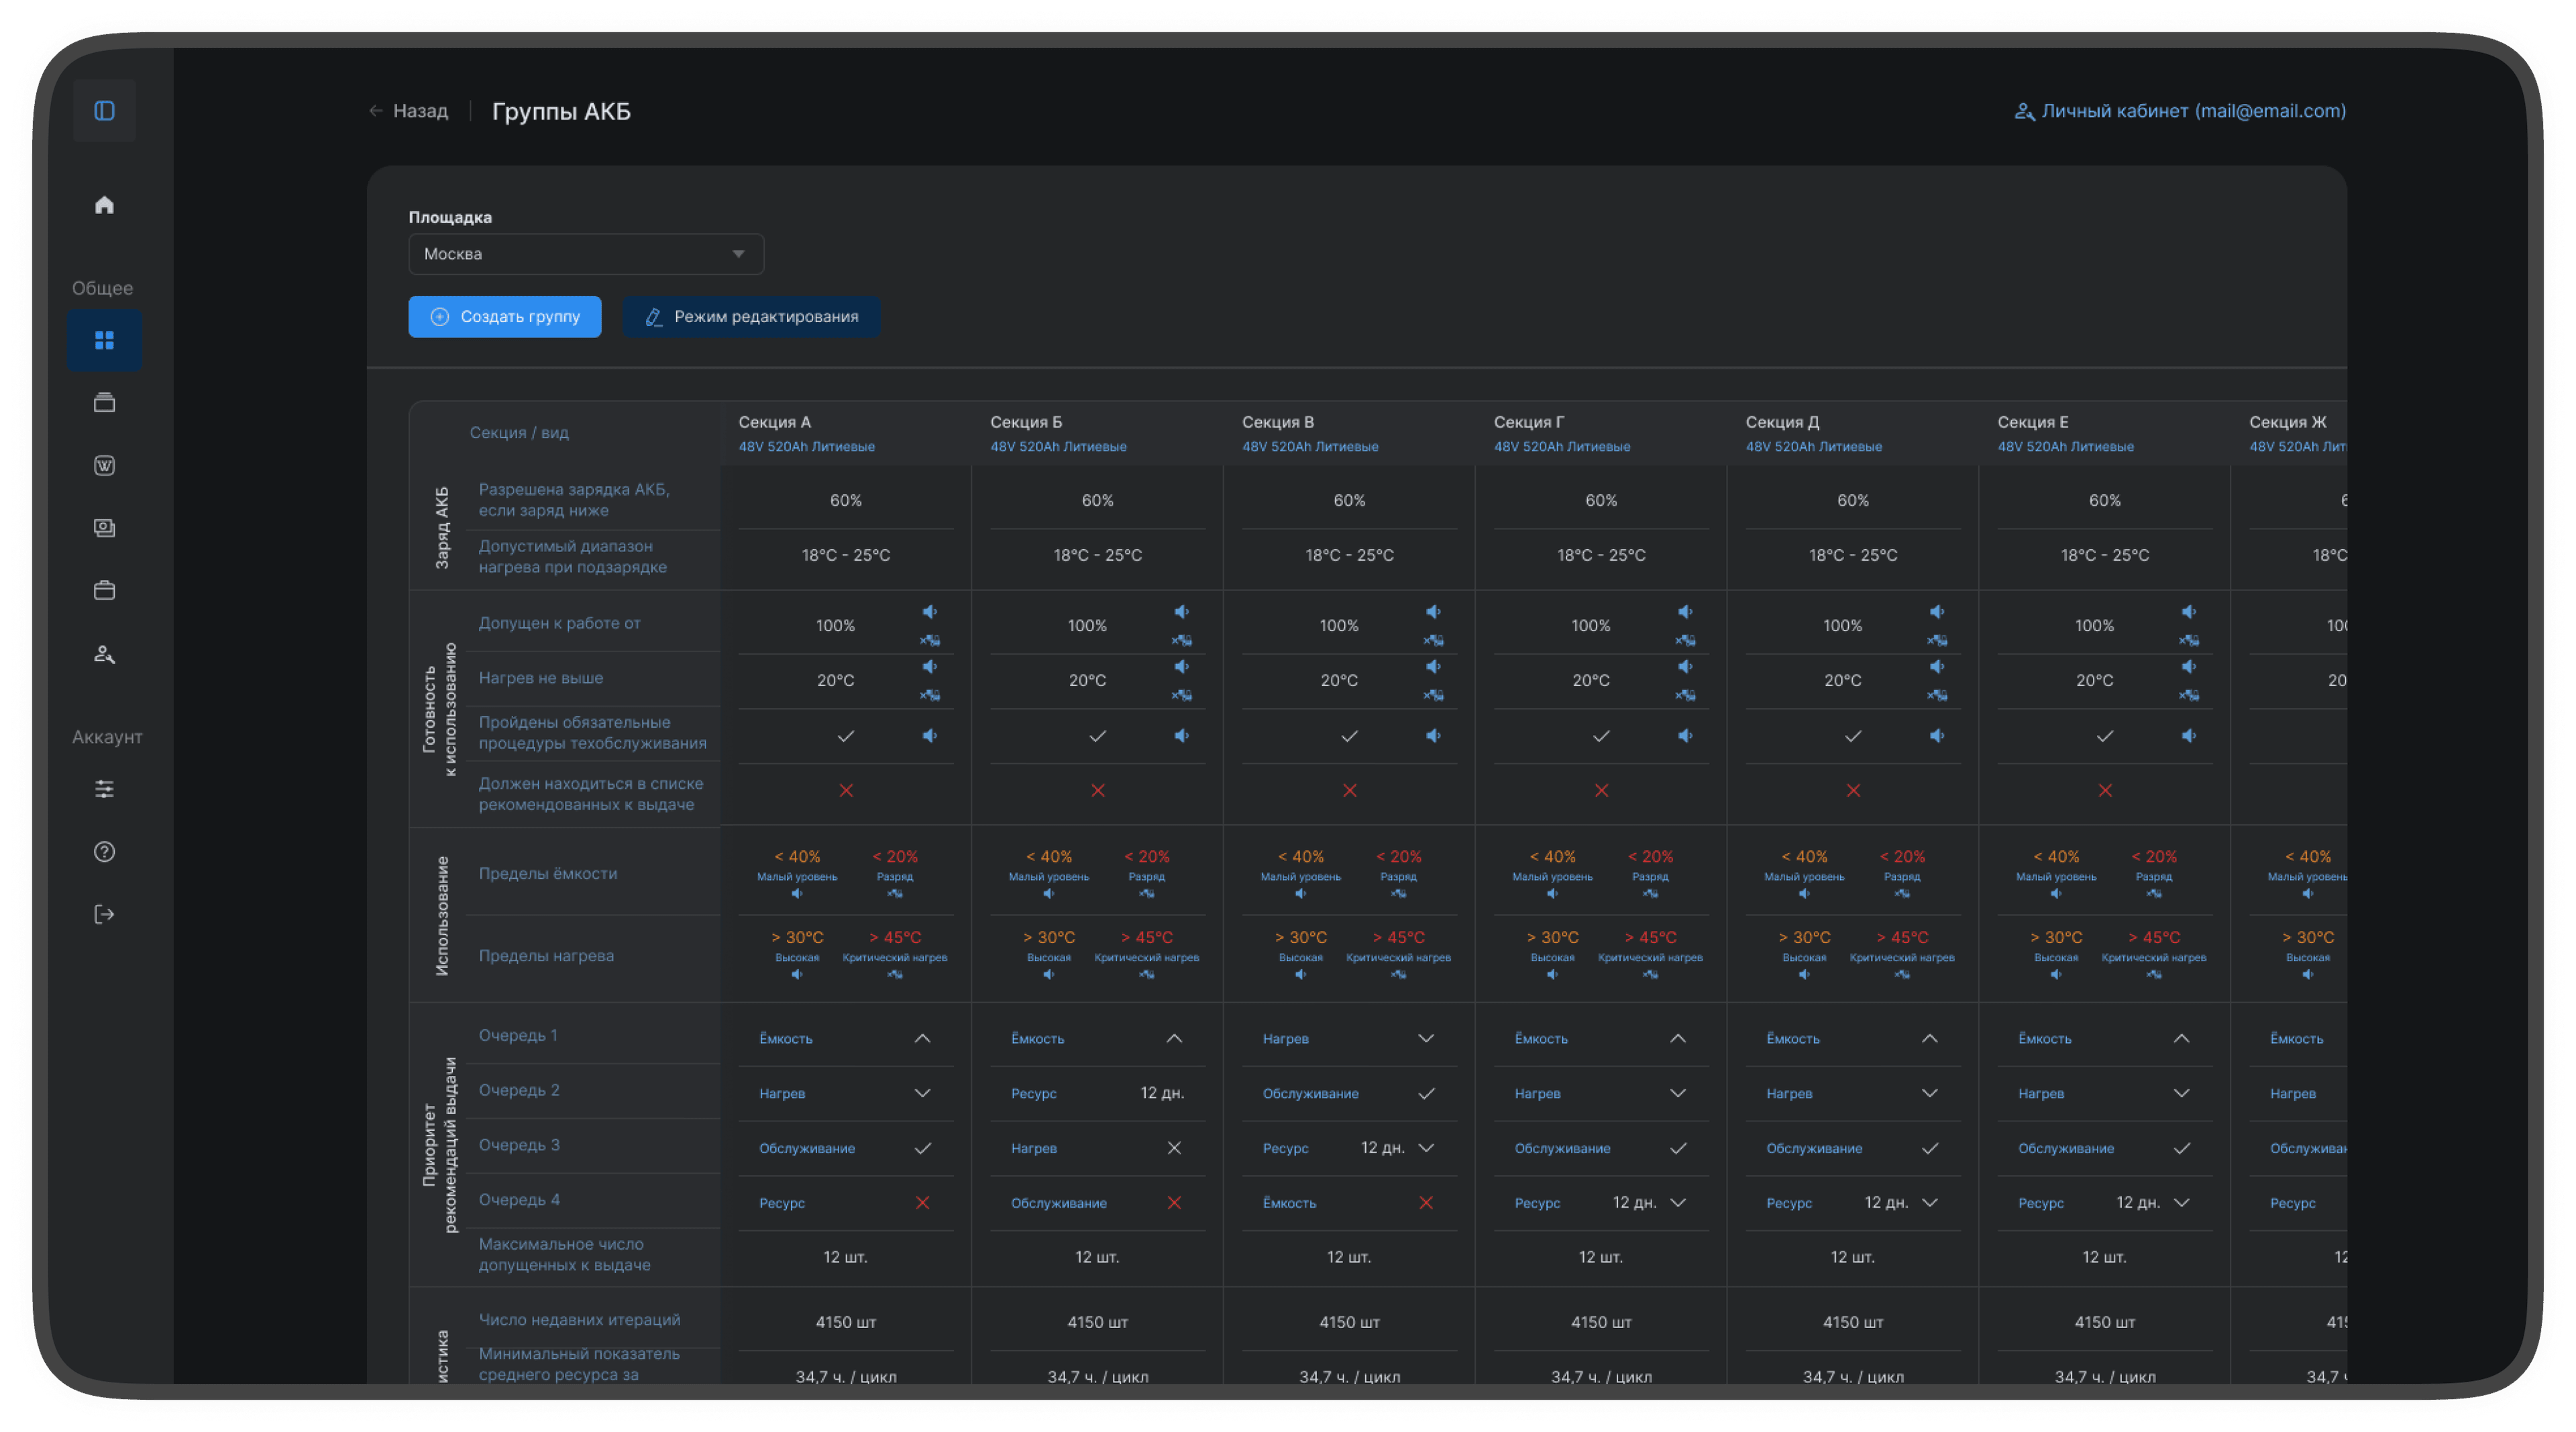2576x1432 pixels.
Task: Open Ресурс 12 дн. chevron in Секция Г
Action: pyautogui.click(x=1678, y=1203)
